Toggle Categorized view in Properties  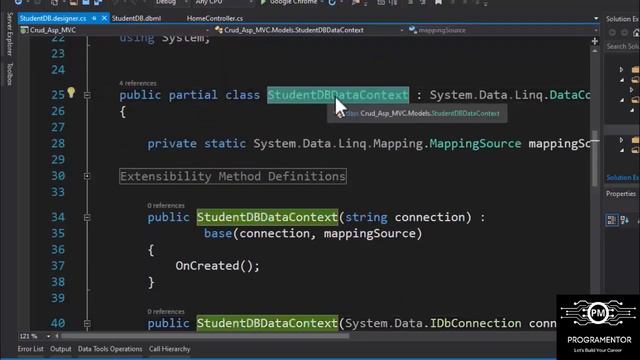point(612,220)
